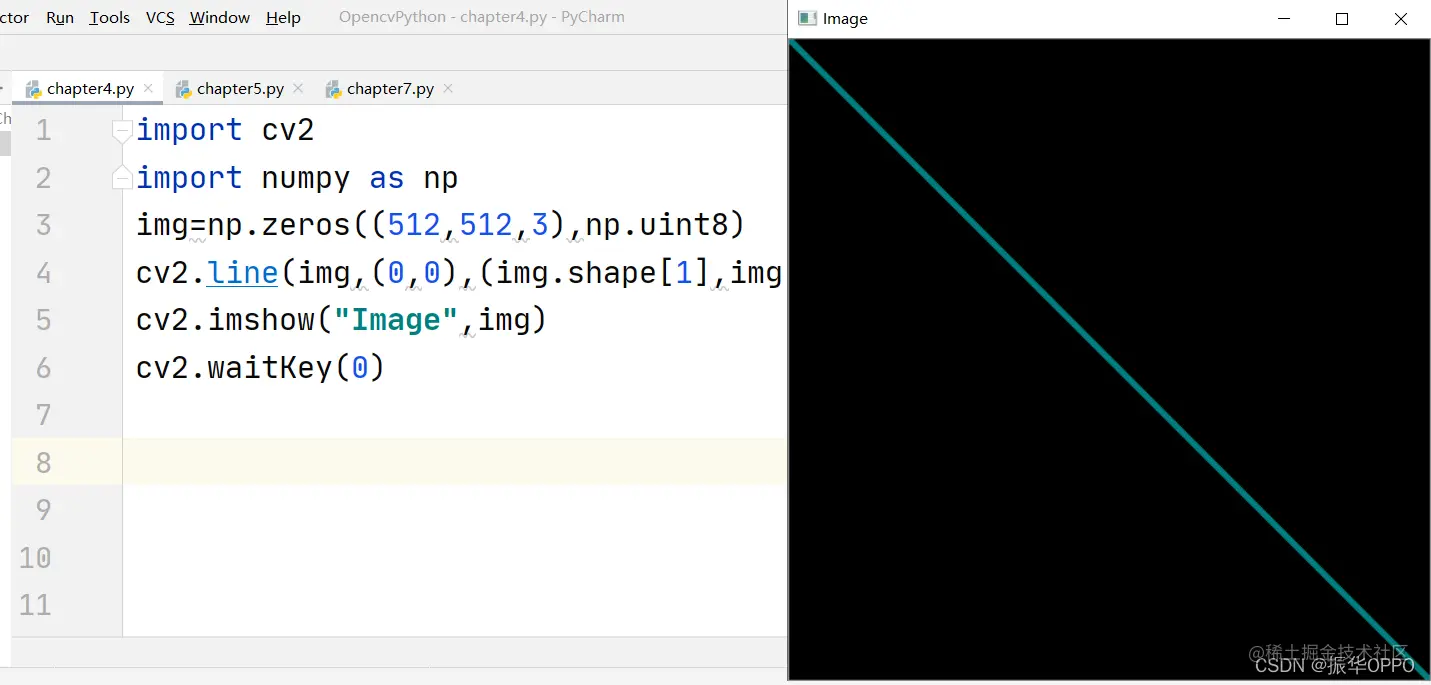This screenshot has height=685, width=1431.
Task: Click line number 11 in the gutter
Action: (x=35, y=605)
